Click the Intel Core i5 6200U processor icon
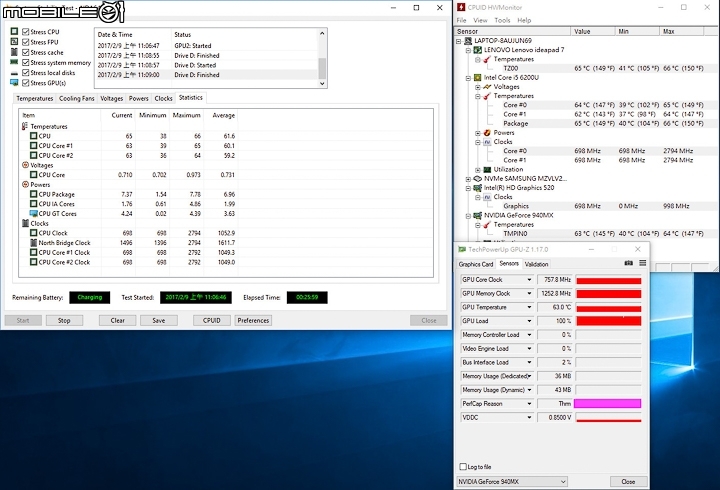This screenshot has height=490, width=720. [x=478, y=78]
